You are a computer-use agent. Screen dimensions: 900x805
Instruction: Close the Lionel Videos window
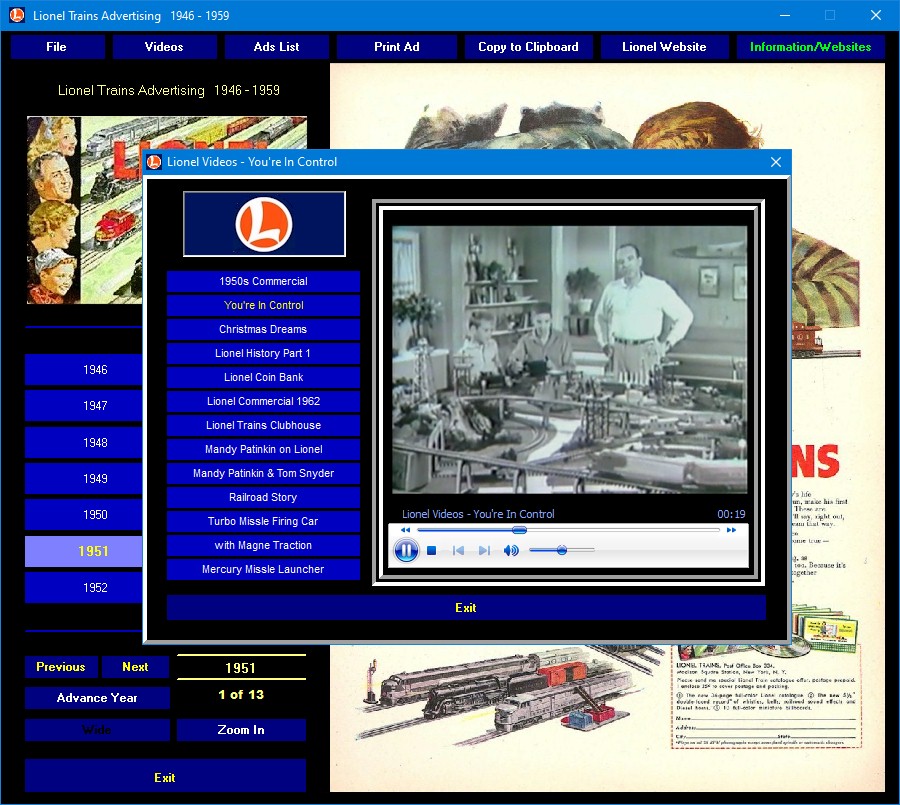click(776, 162)
